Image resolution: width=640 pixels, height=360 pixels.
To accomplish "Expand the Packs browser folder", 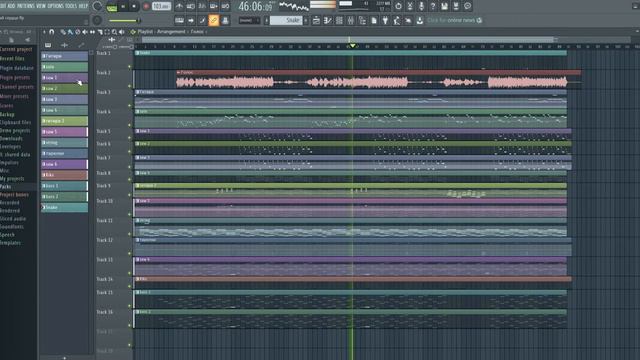I will pos(6,187).
